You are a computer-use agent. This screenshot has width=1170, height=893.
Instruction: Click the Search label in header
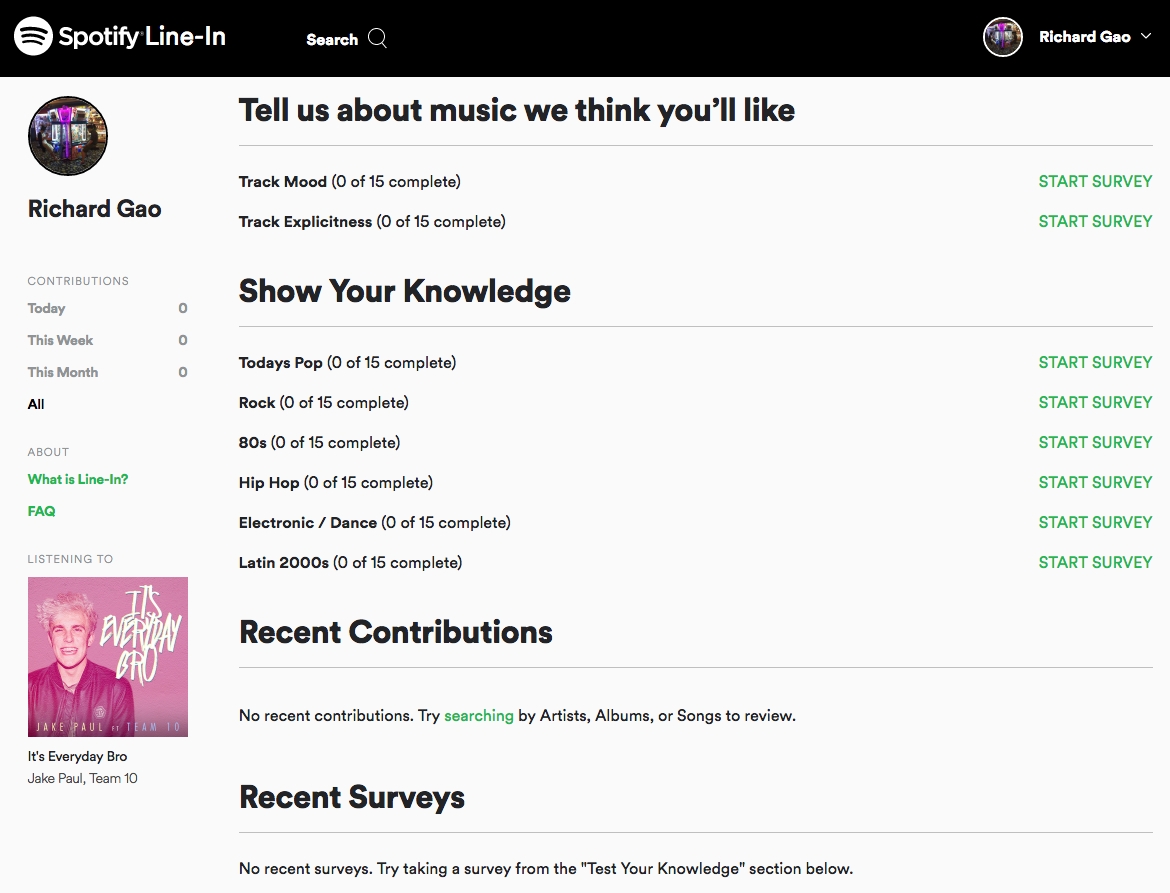(332, 40)
